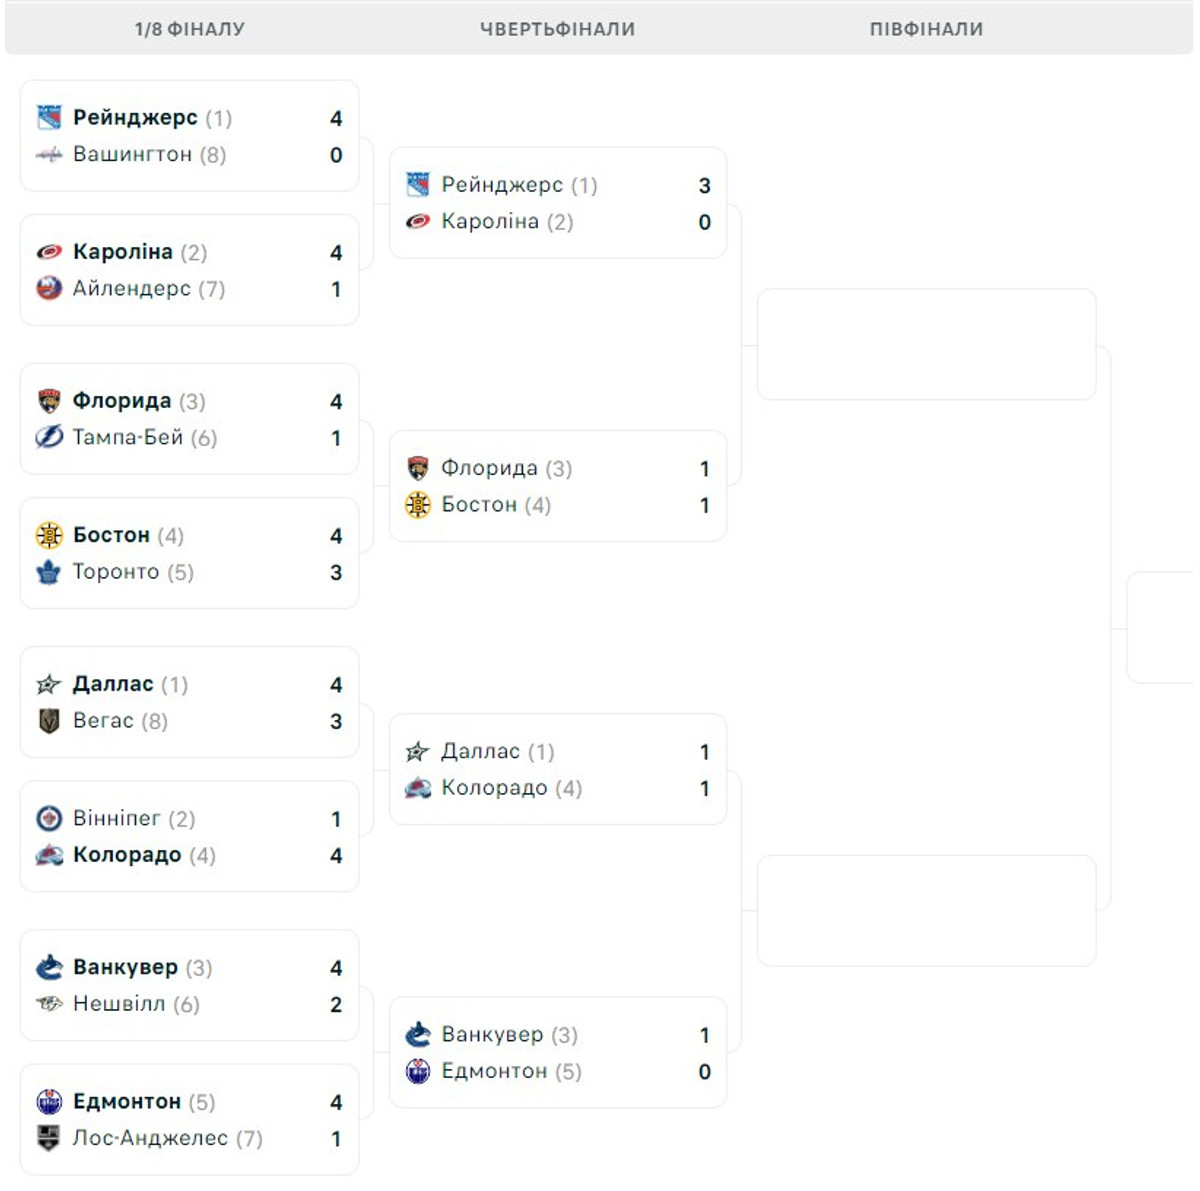Click the Los Angeles Kings logo
The image size is (1200, 1191).
[49, 1138]
